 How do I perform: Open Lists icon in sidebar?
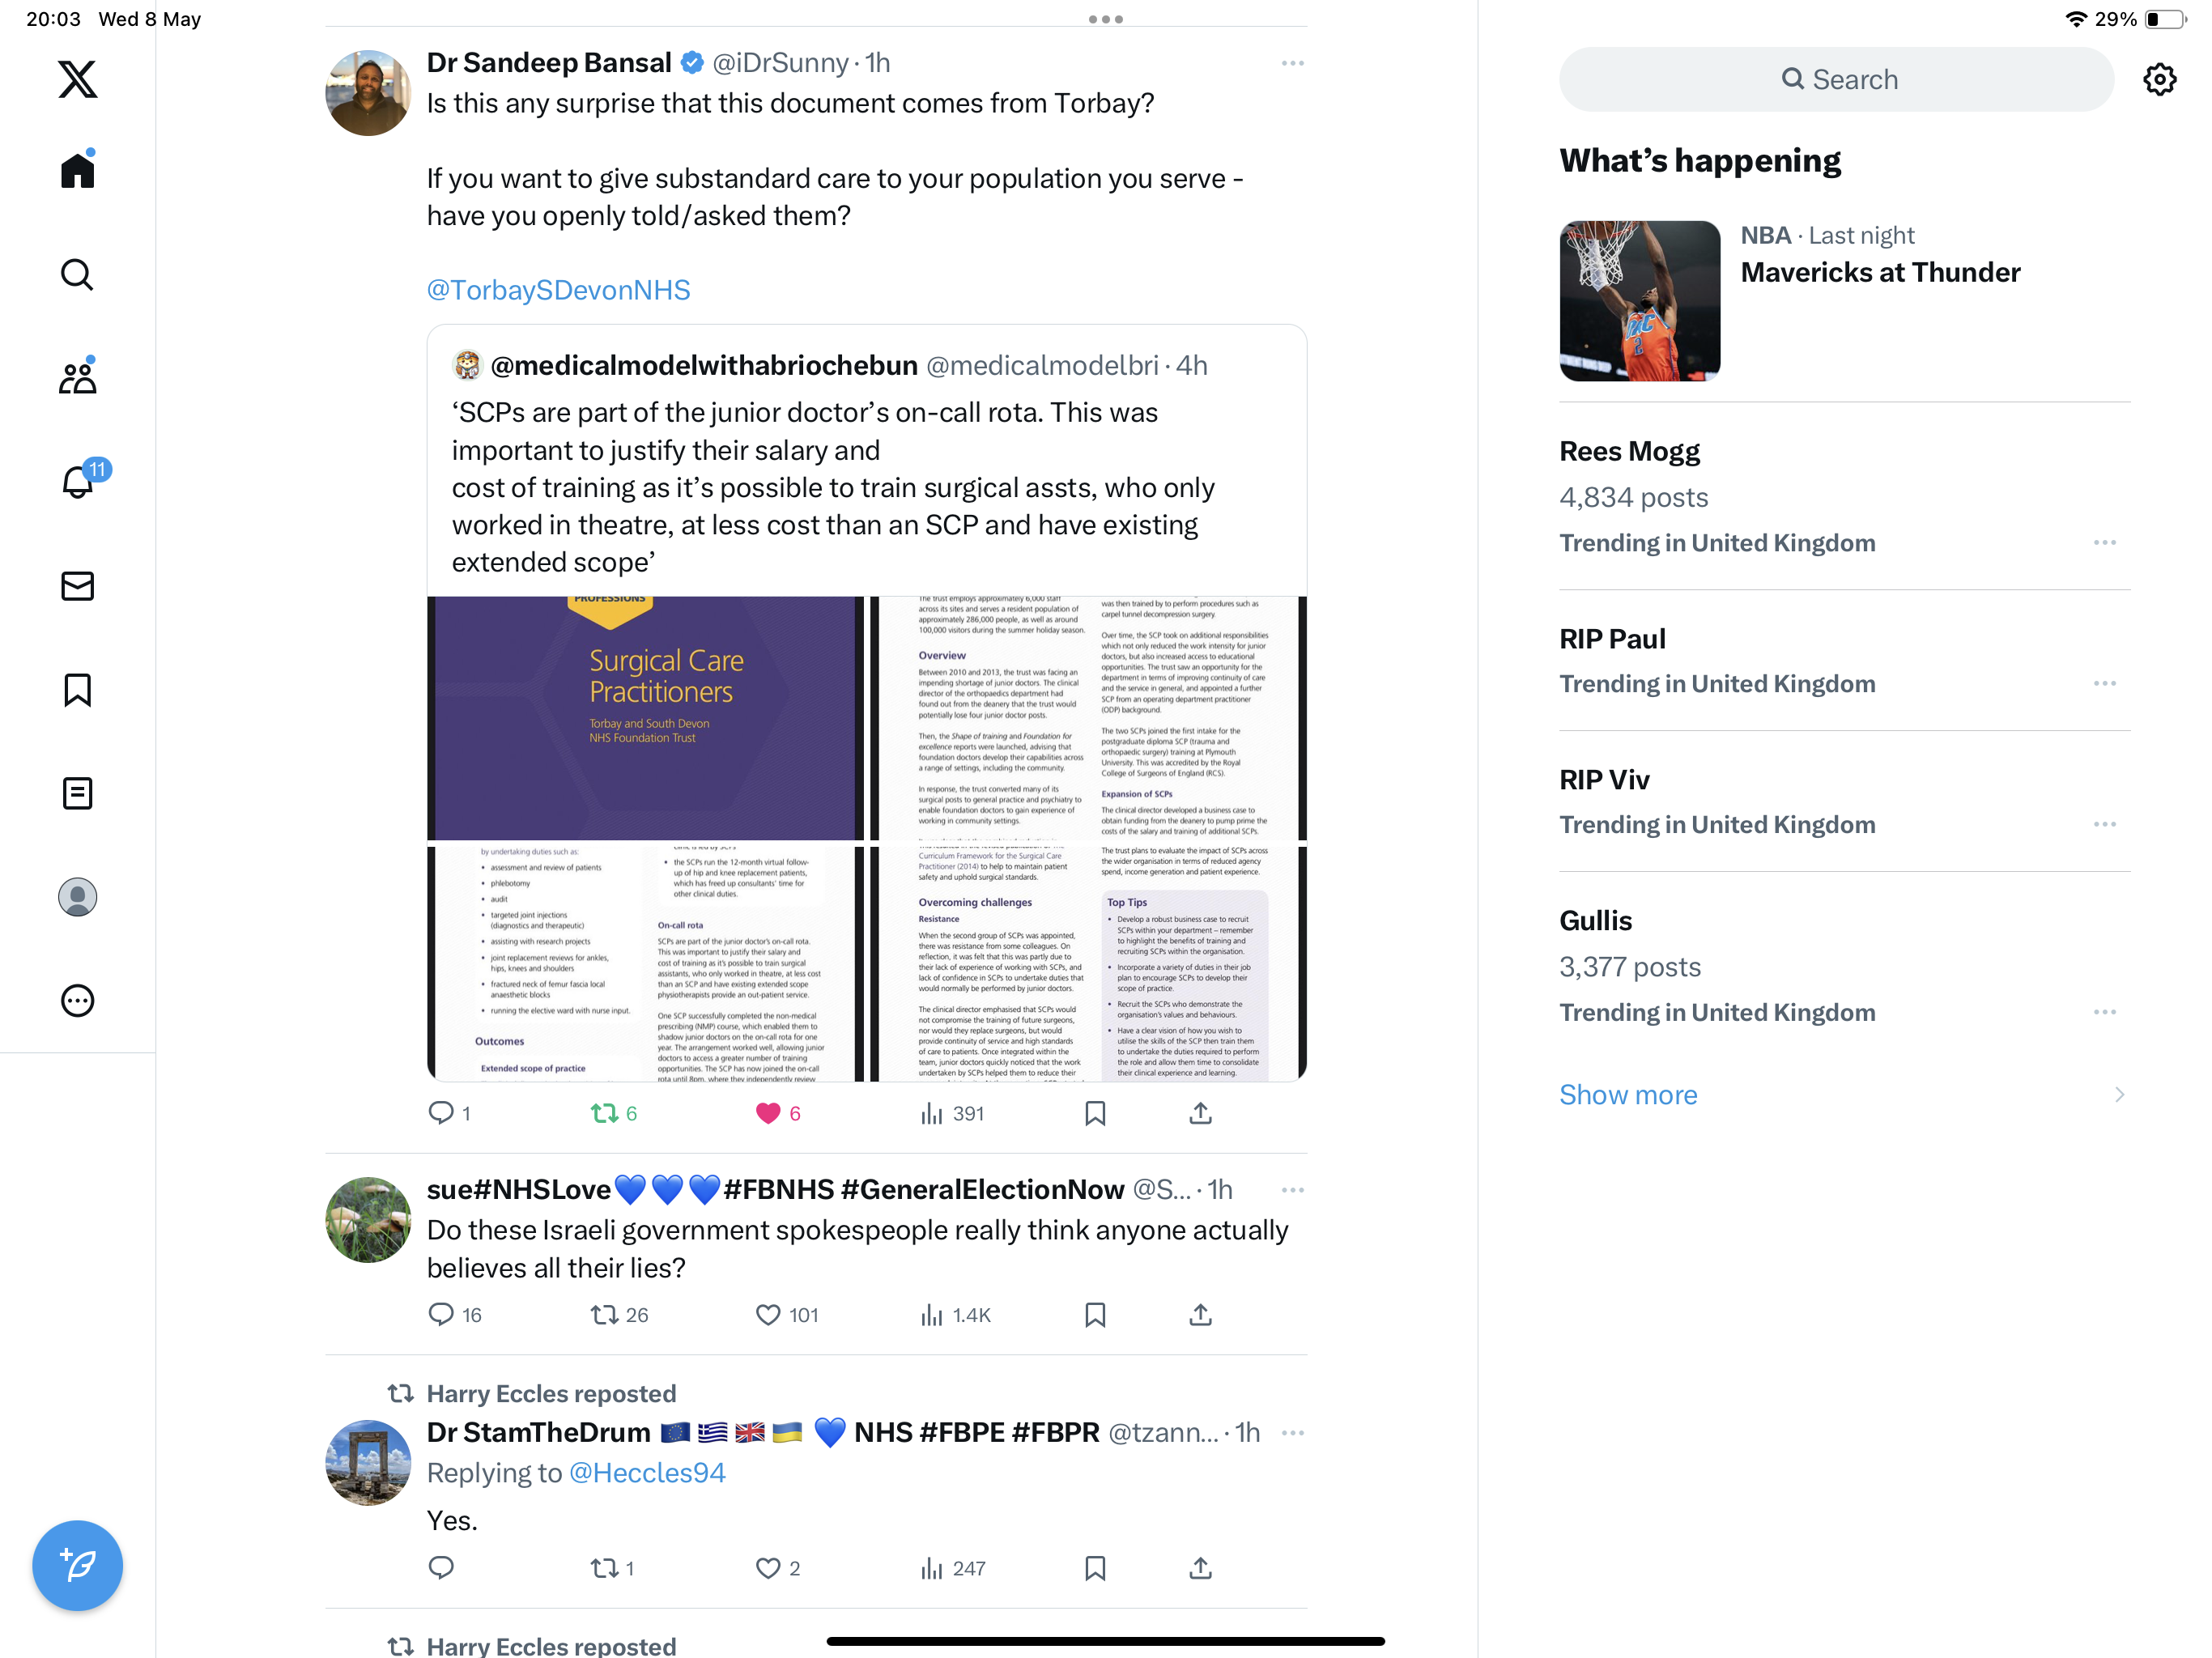tap(77, 794)
